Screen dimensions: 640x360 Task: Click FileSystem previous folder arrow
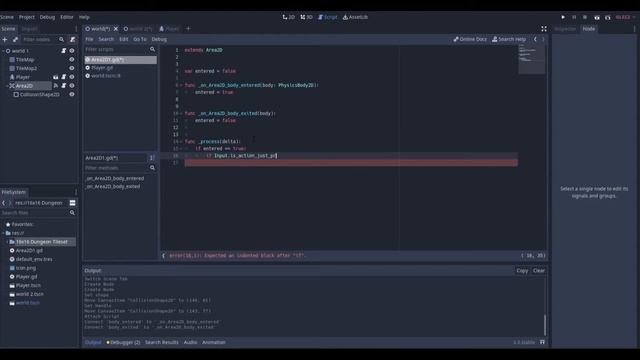tap(4, 203)
